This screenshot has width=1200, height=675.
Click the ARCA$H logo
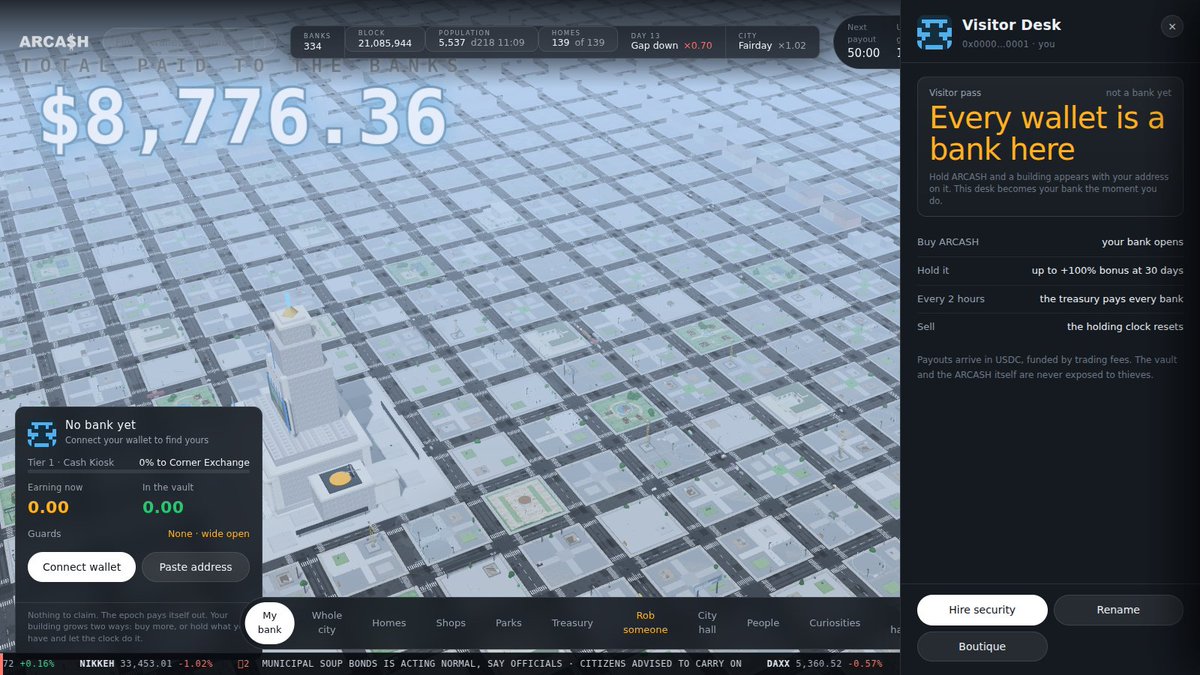(x=54, y=41)
